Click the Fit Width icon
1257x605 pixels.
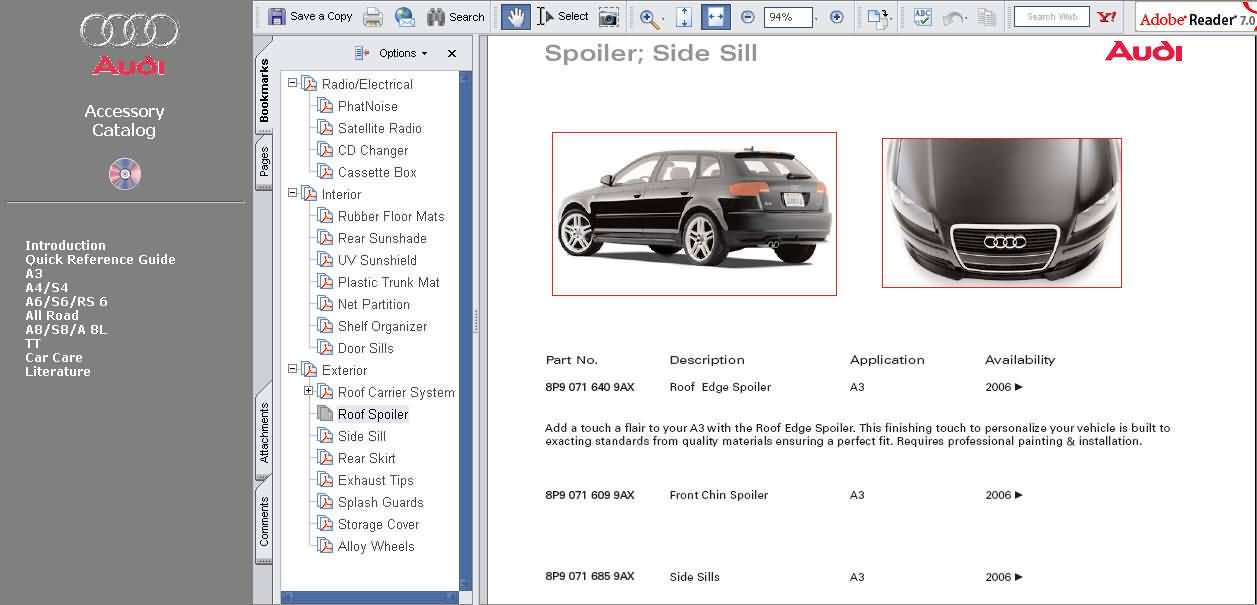point(715,17)
